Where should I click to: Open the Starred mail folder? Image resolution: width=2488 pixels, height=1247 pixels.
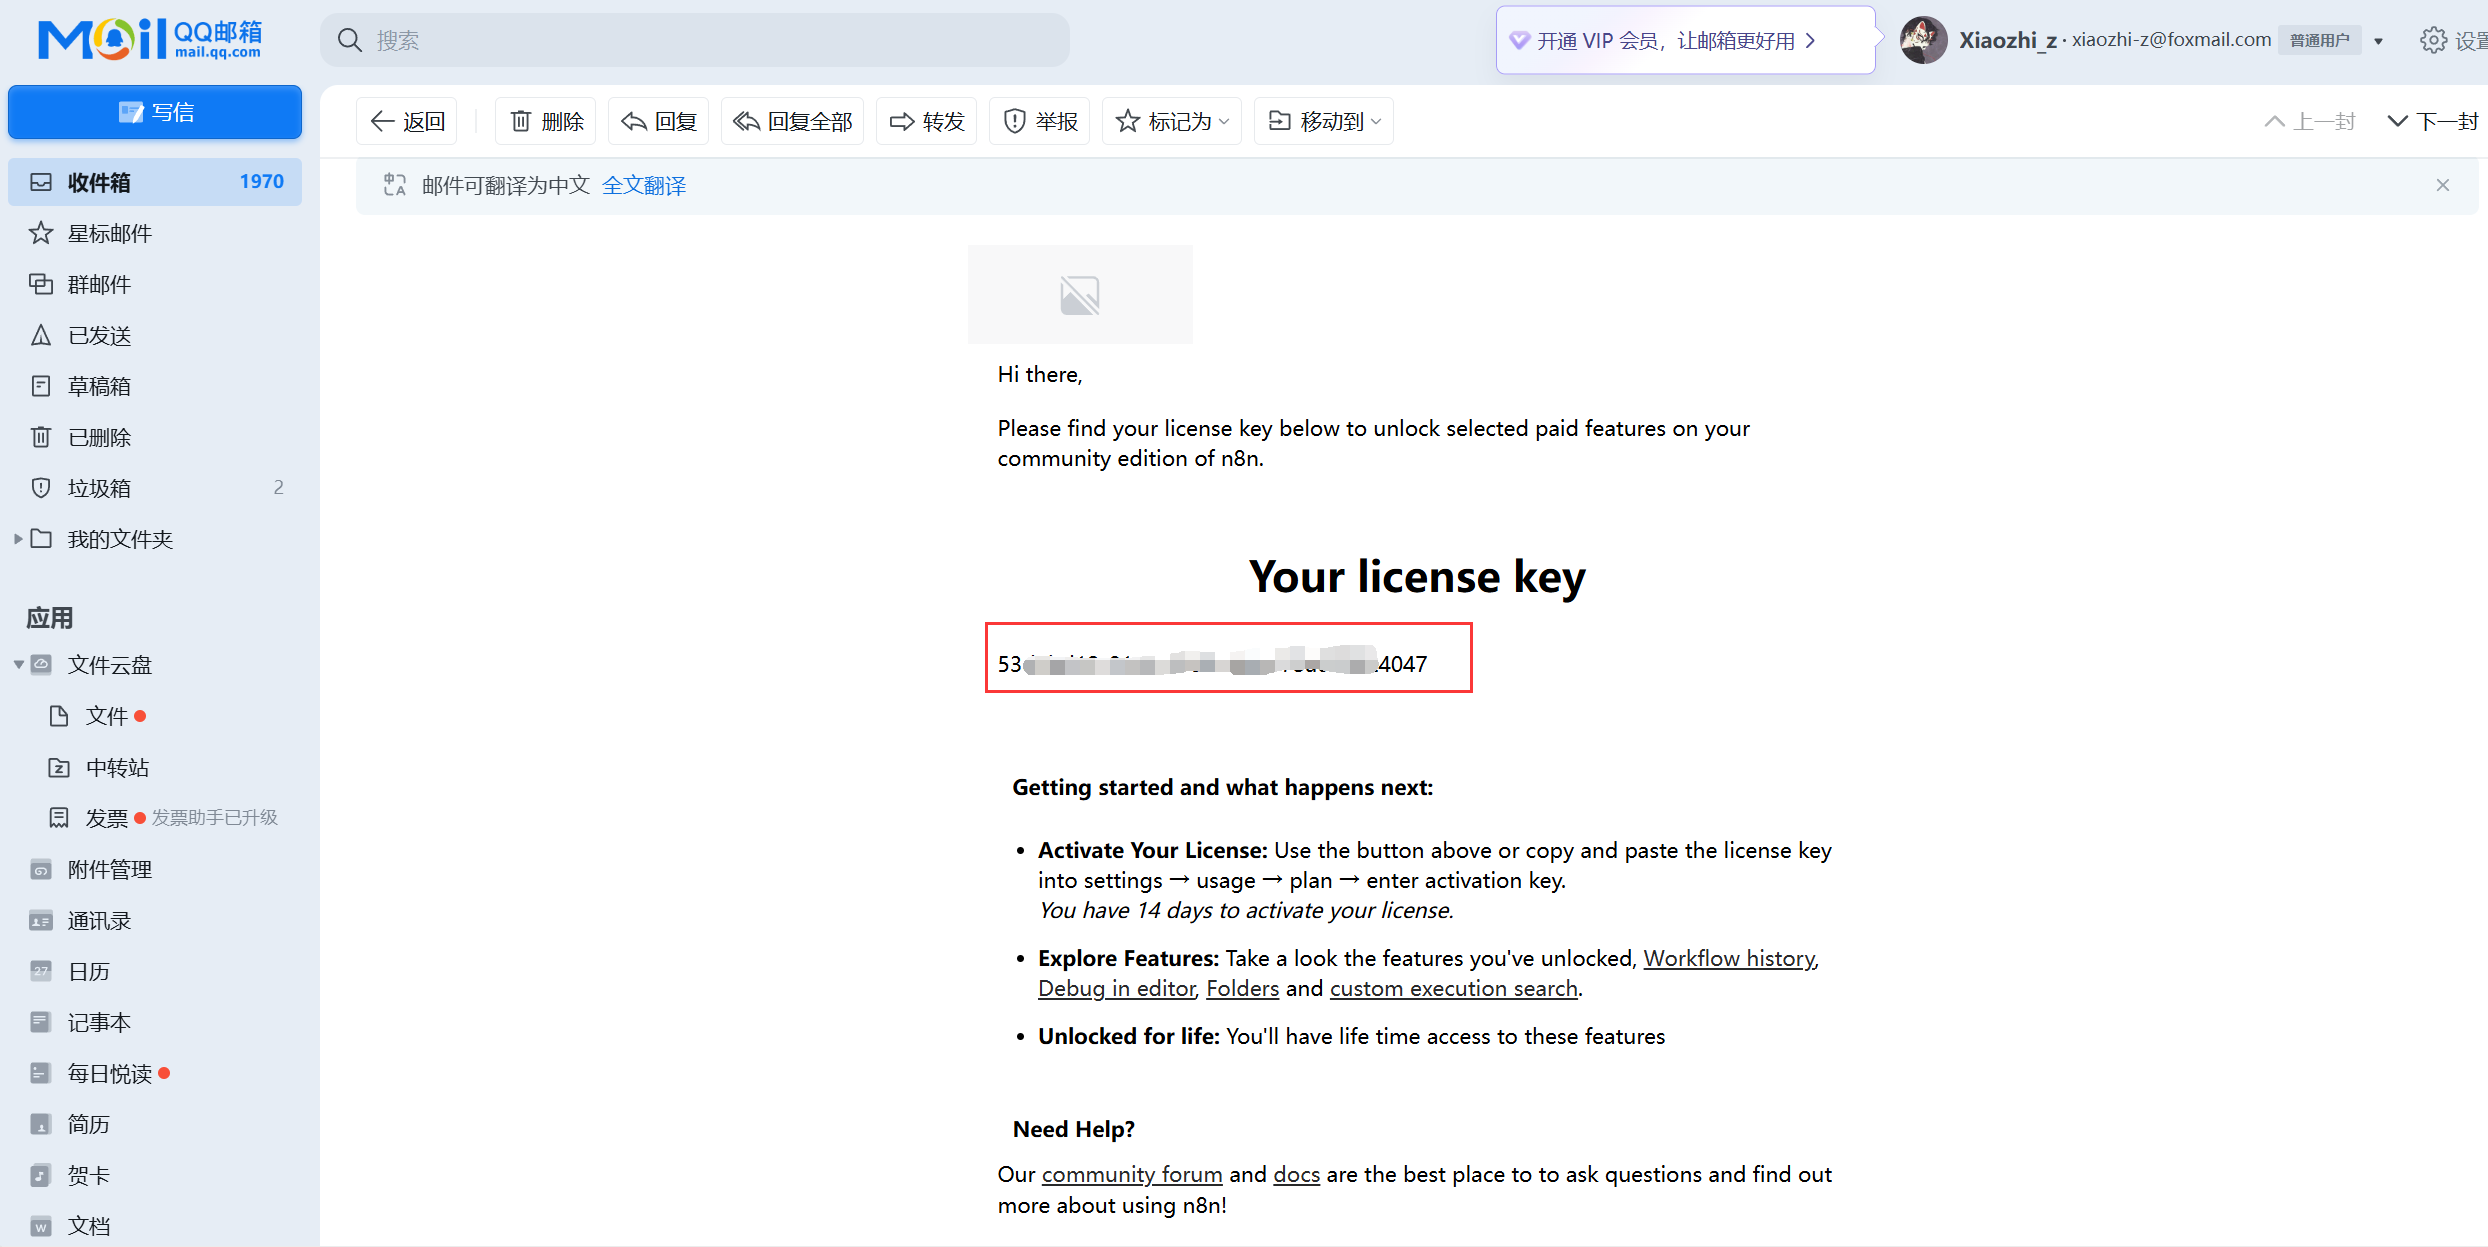coord(110,233)
